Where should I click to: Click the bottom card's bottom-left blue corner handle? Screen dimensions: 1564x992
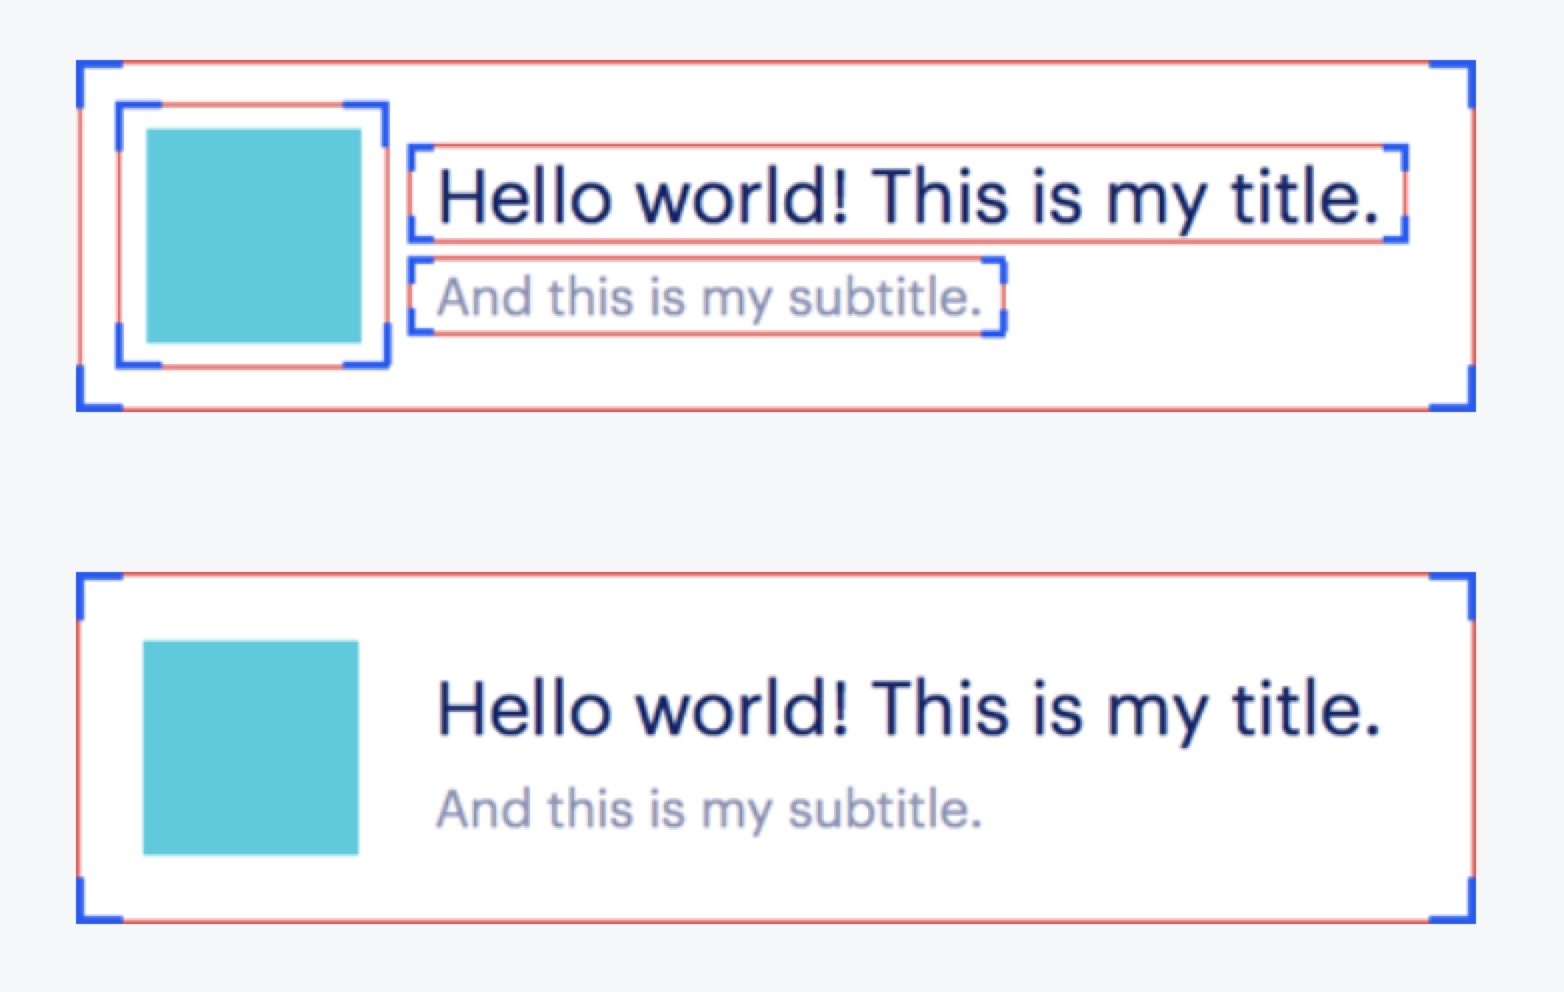point(81,916)
